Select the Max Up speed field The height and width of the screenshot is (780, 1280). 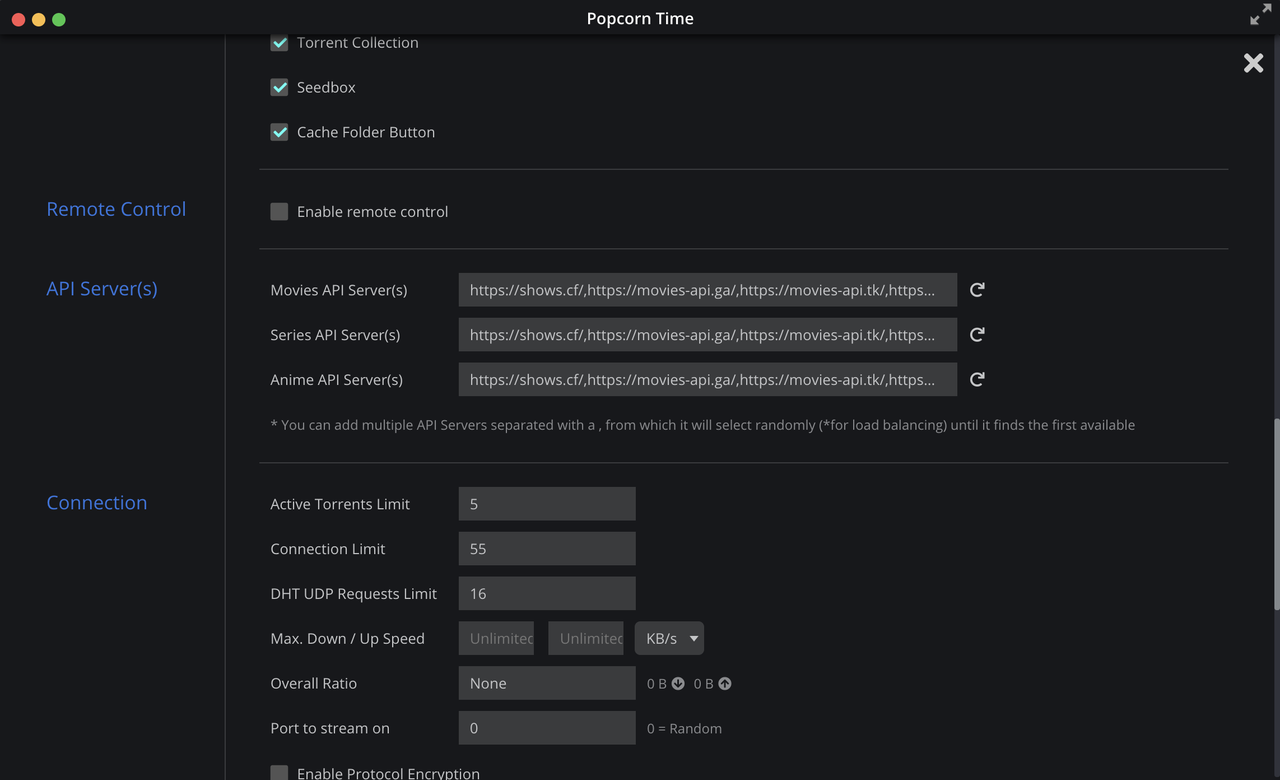[585, 638]
